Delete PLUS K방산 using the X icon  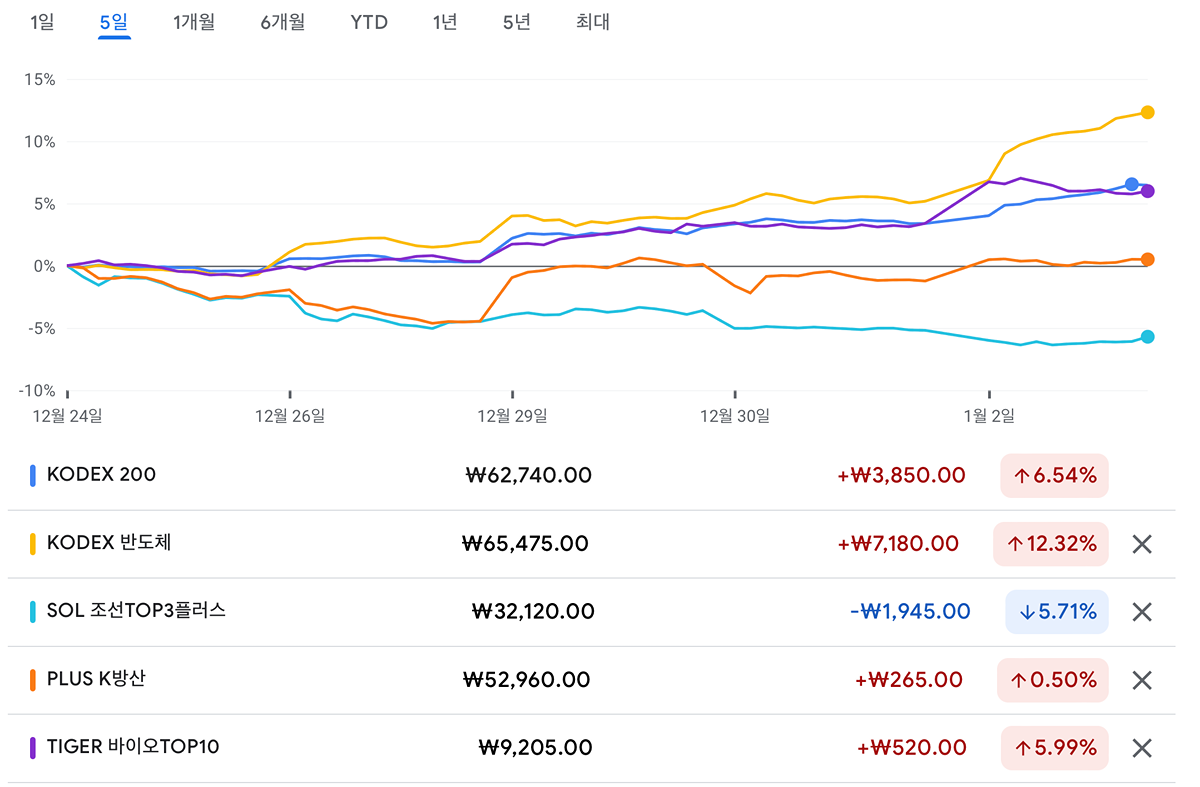pos(1142,680)
